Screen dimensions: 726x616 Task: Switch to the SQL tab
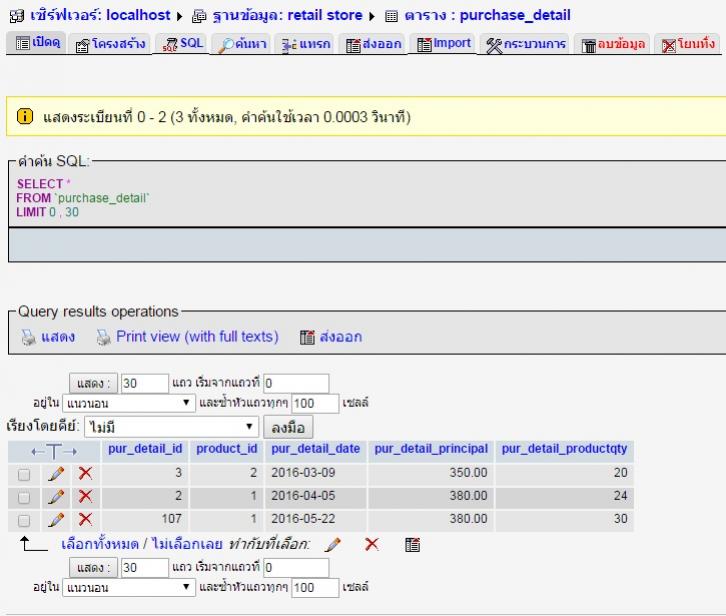tap(182, 44)
